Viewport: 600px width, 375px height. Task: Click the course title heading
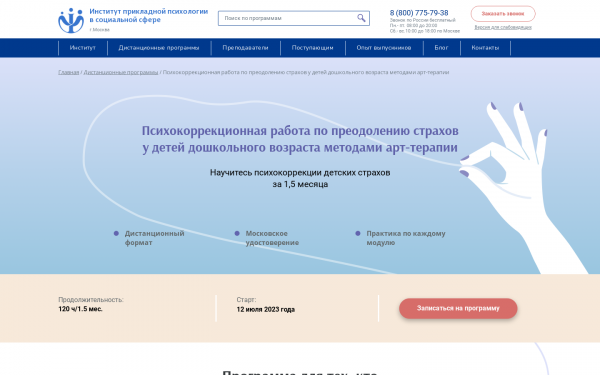pyautogui.click(x=300, y=139)
